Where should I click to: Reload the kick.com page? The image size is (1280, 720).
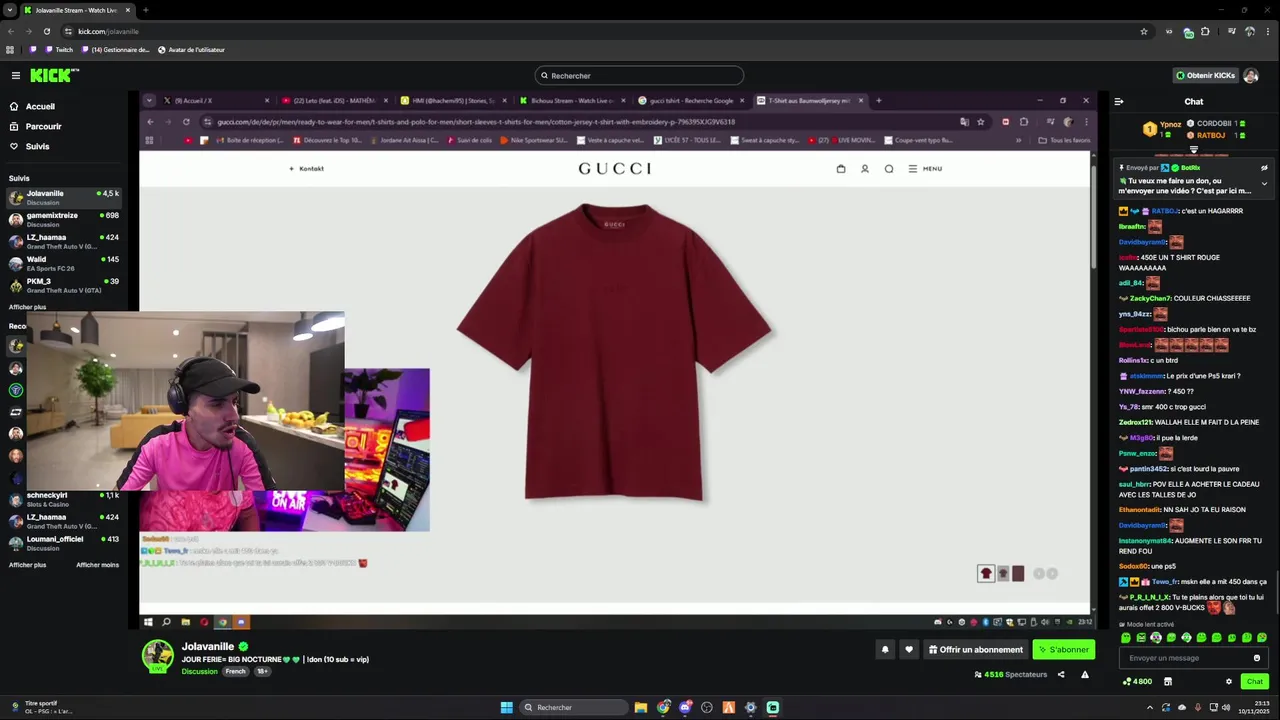click(46, 31)
